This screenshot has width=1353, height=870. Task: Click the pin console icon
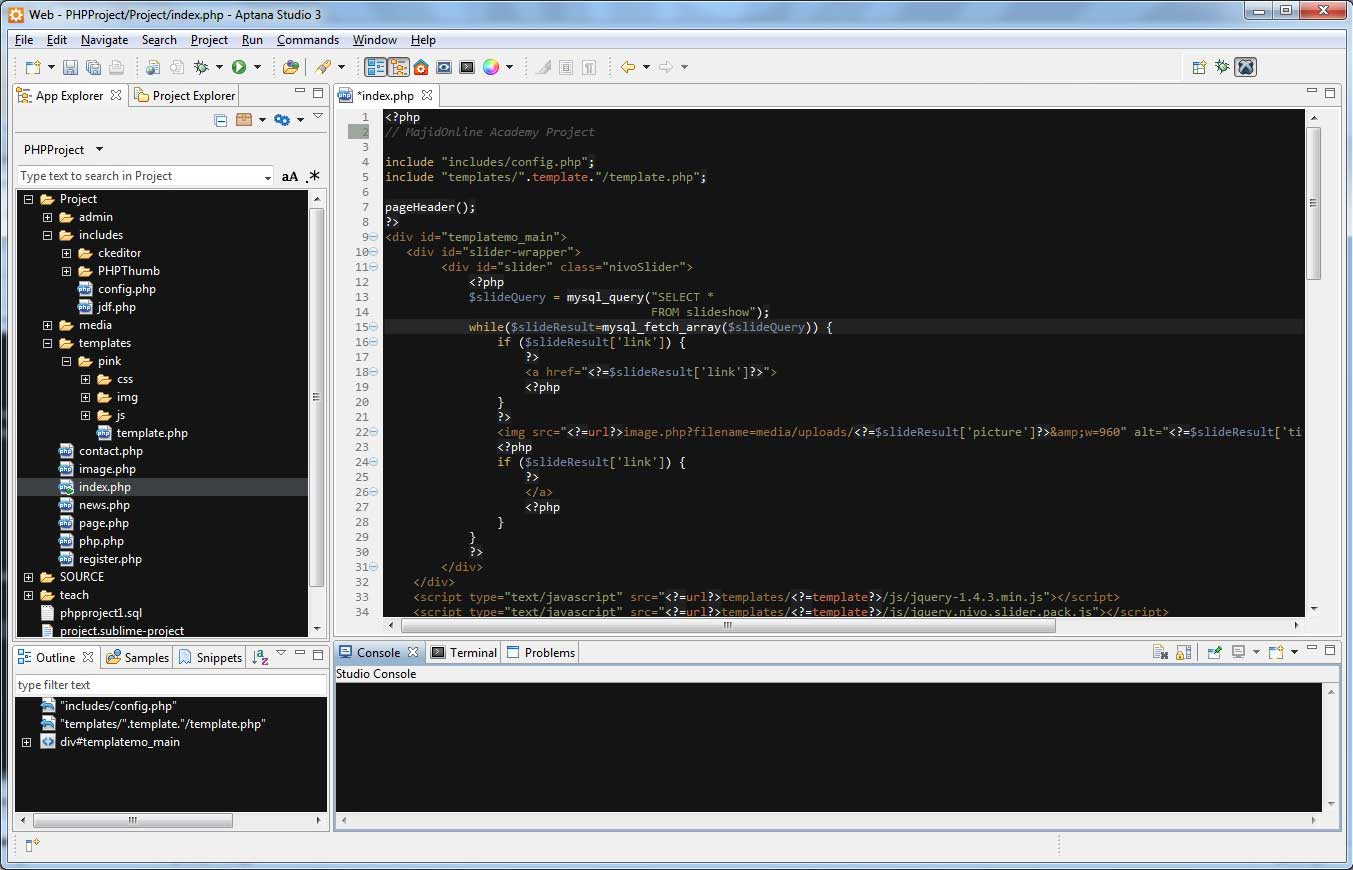coord(1214,652)
